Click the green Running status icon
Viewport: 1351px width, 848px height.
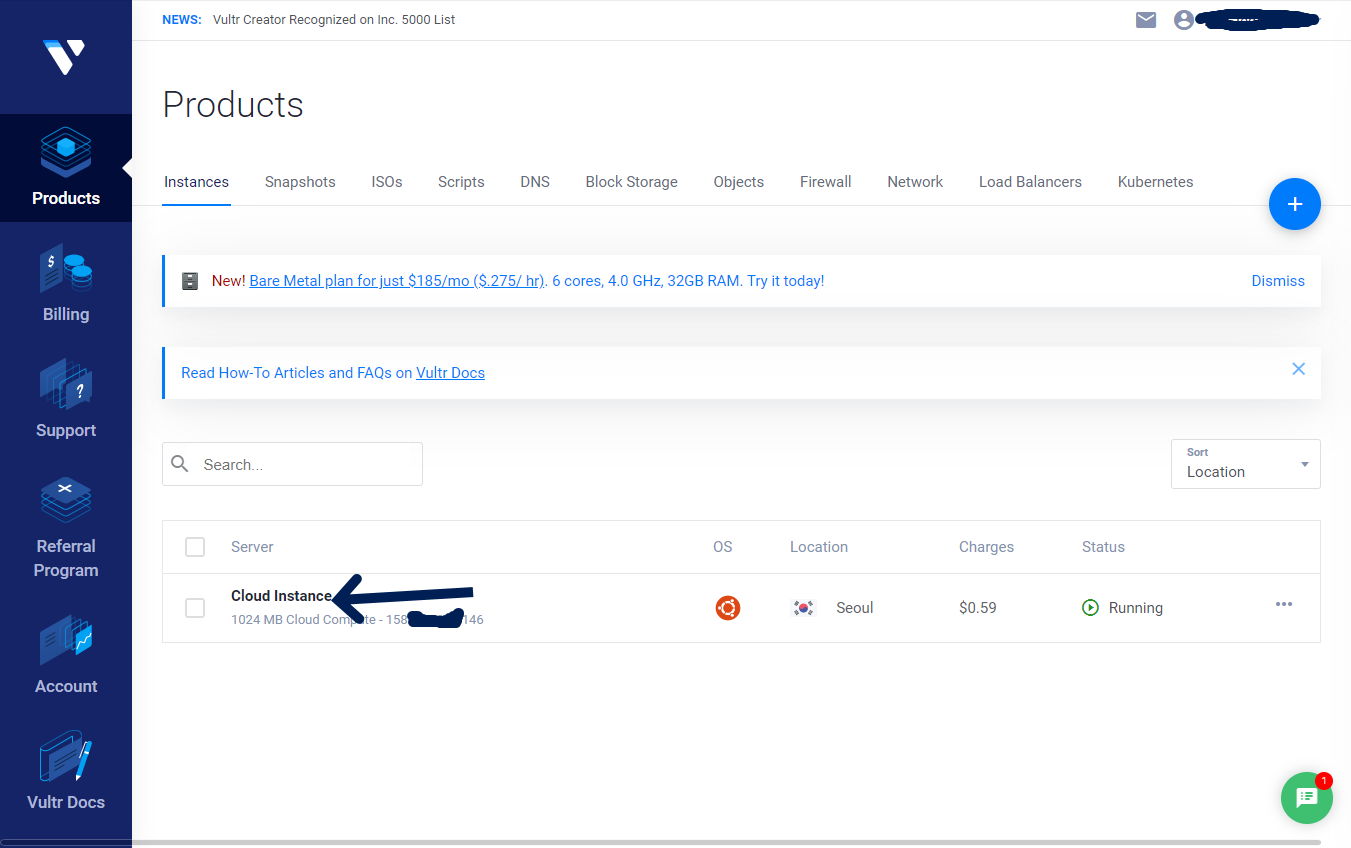(x=1091, y=607)
